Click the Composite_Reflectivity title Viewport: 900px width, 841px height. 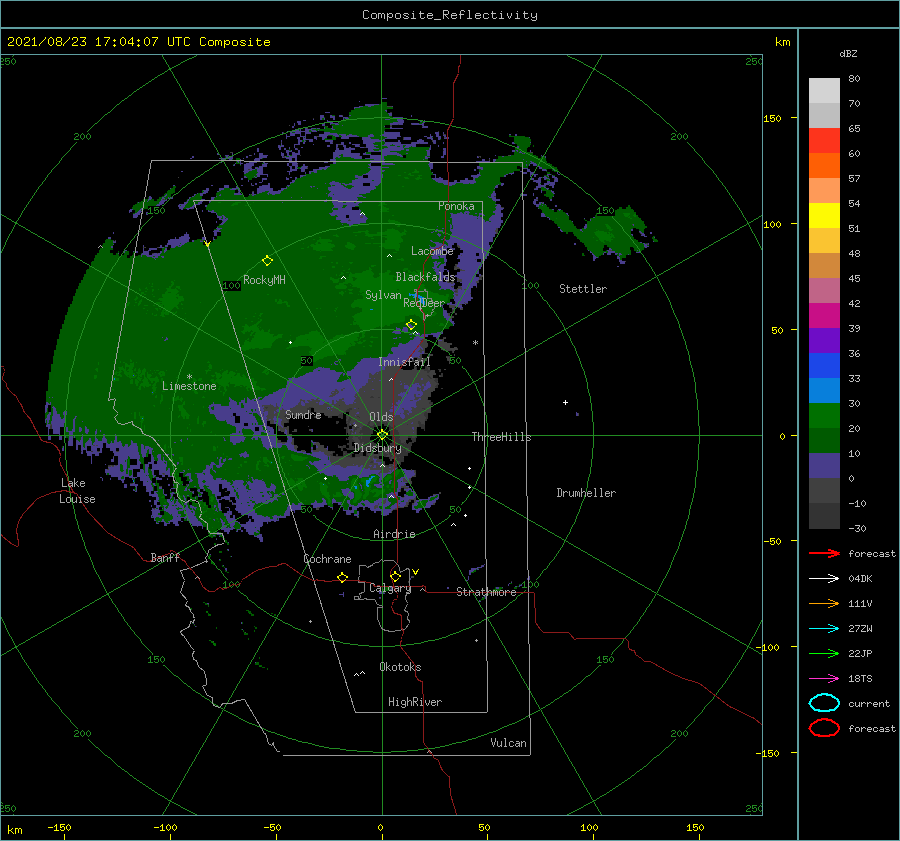tap(450, 15)
